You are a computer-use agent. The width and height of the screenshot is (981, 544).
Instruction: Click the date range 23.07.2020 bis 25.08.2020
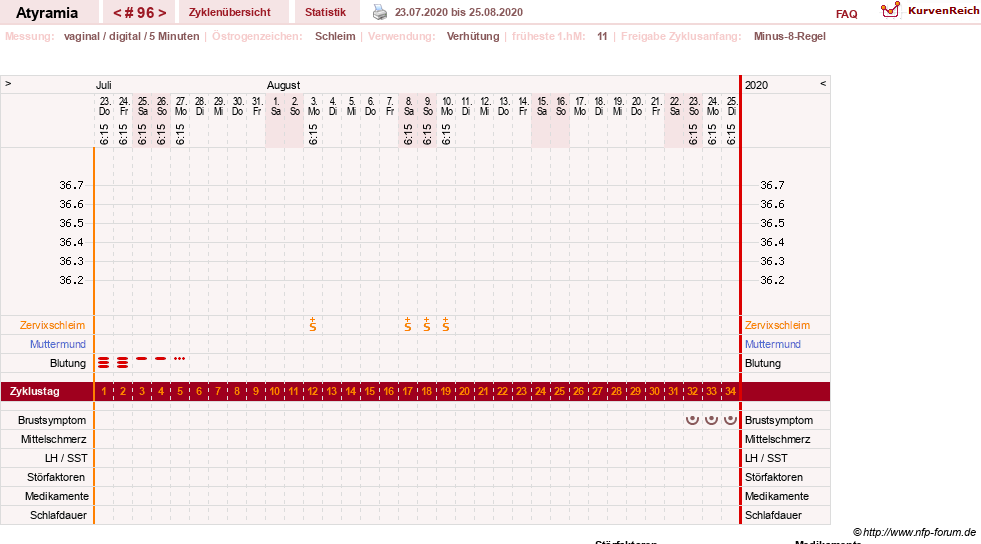[x=459, y=12]
